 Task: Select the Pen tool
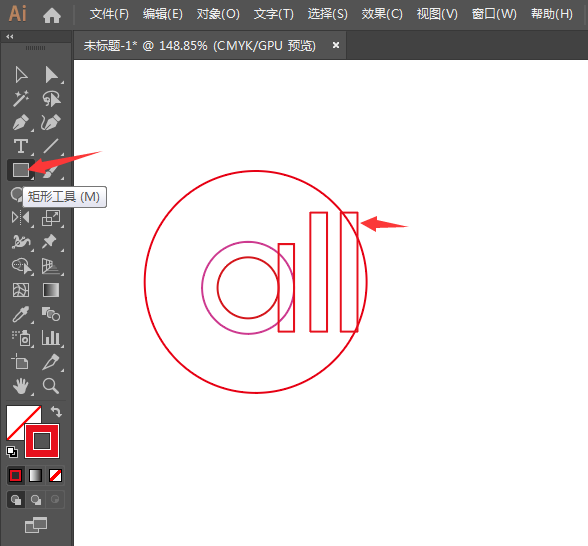[x=21, y=122]
